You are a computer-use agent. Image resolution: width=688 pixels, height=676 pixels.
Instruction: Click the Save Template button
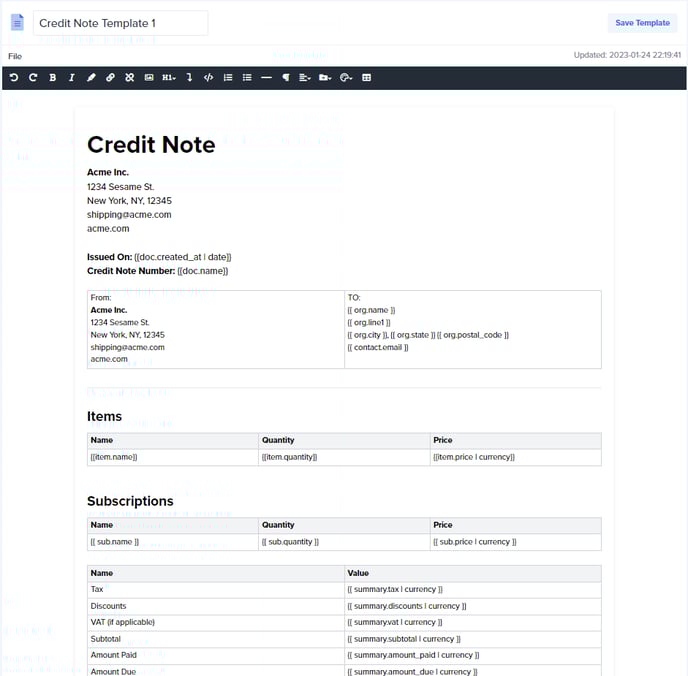[642, 23]
